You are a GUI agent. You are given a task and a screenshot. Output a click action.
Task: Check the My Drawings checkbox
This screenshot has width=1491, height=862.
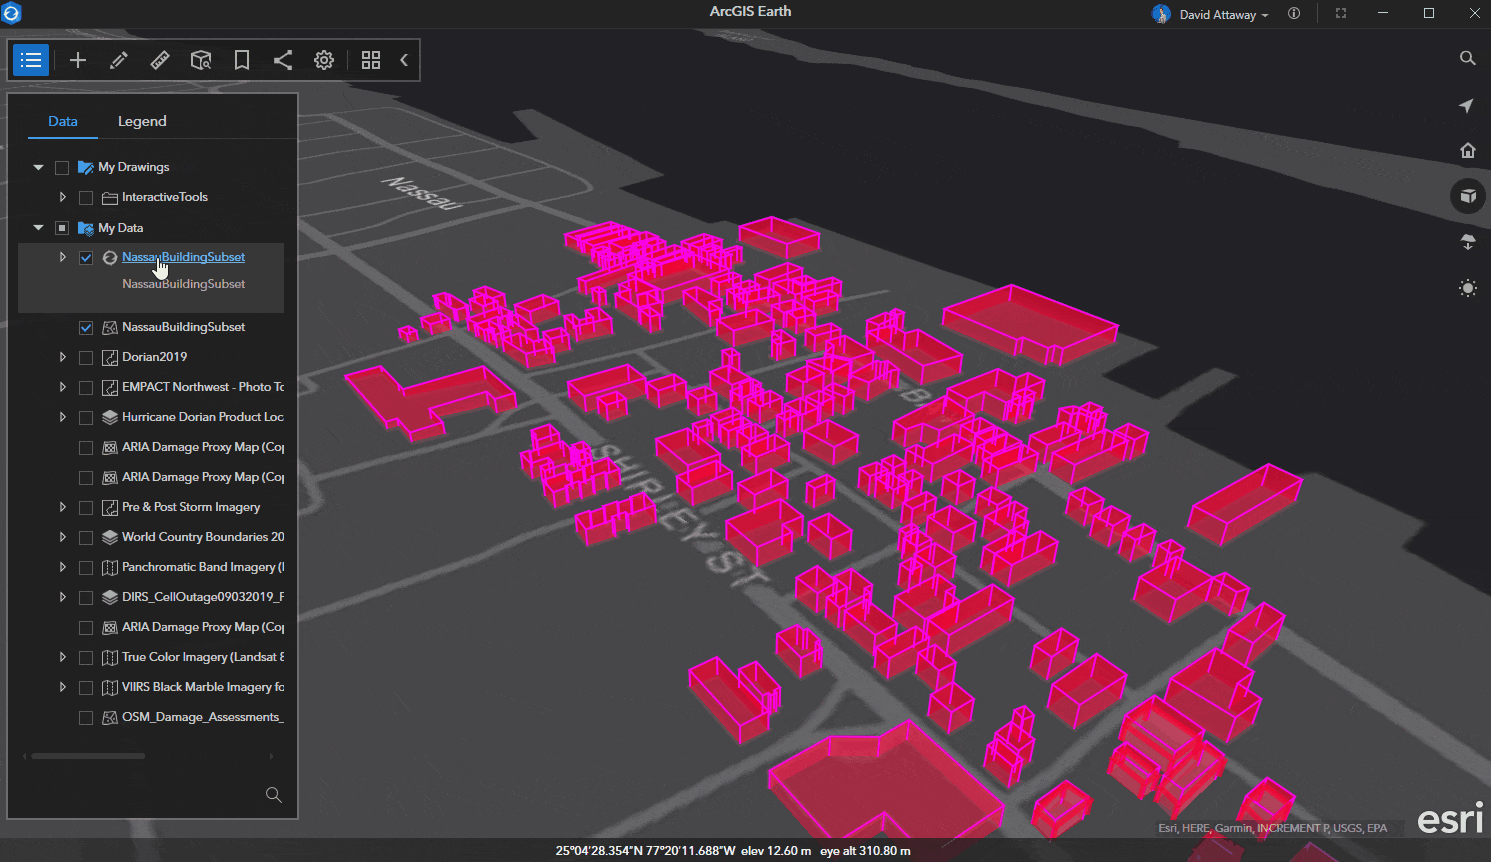pos(62,168)
